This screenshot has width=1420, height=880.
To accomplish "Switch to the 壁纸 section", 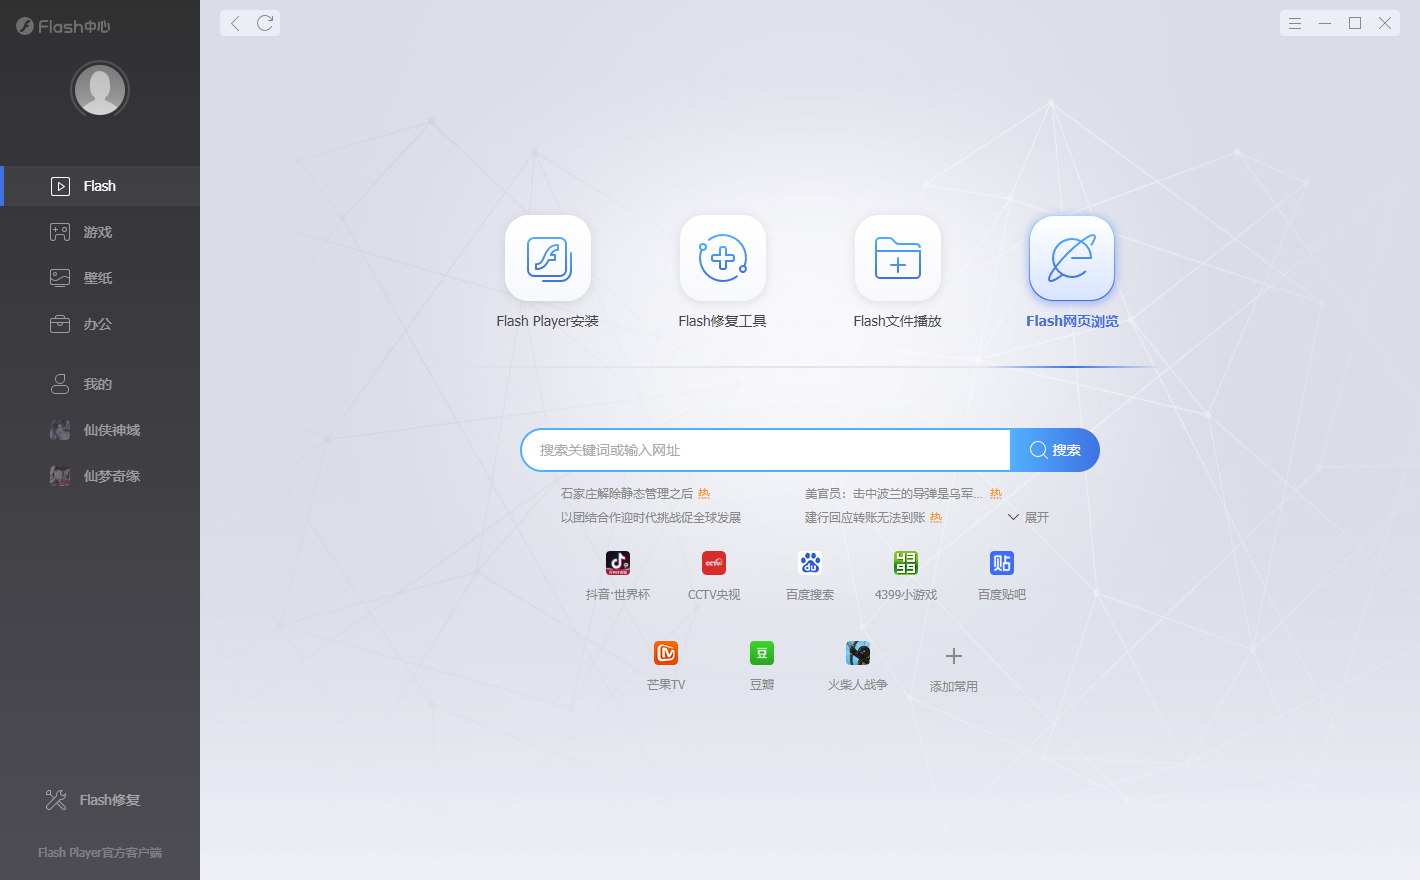I will (97, 277).
